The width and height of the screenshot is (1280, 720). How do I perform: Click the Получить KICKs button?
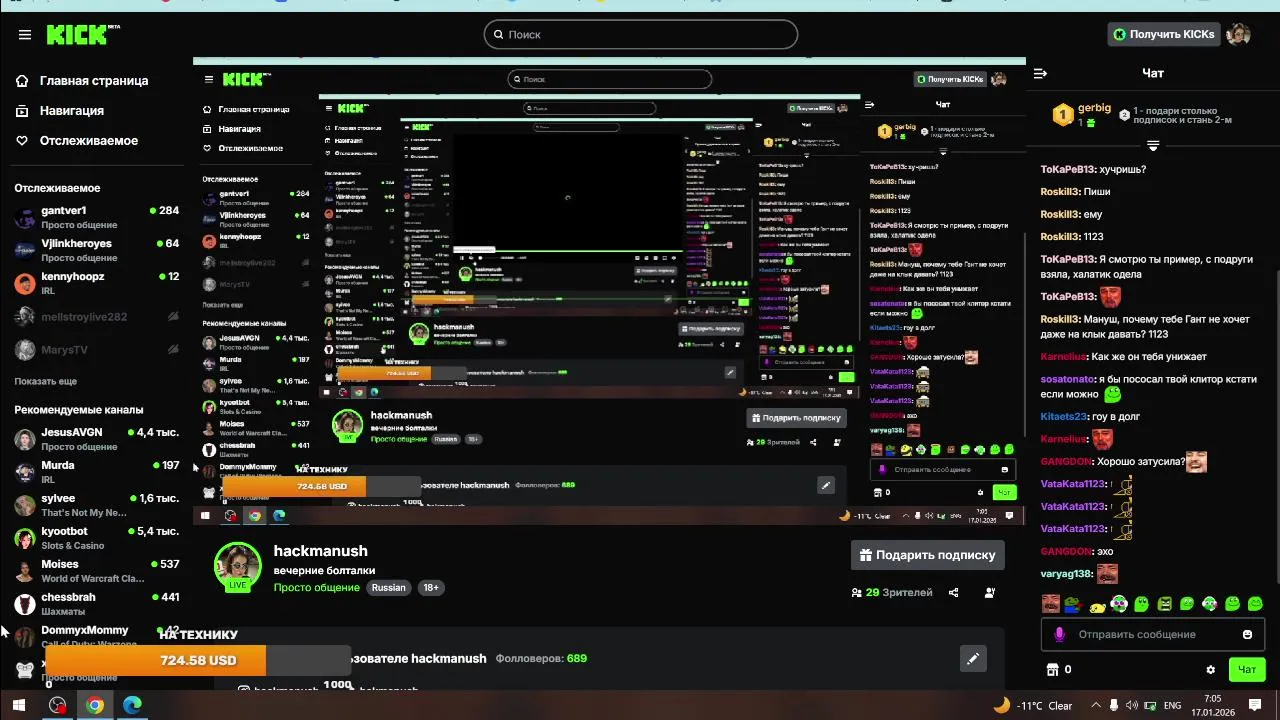1165,34
